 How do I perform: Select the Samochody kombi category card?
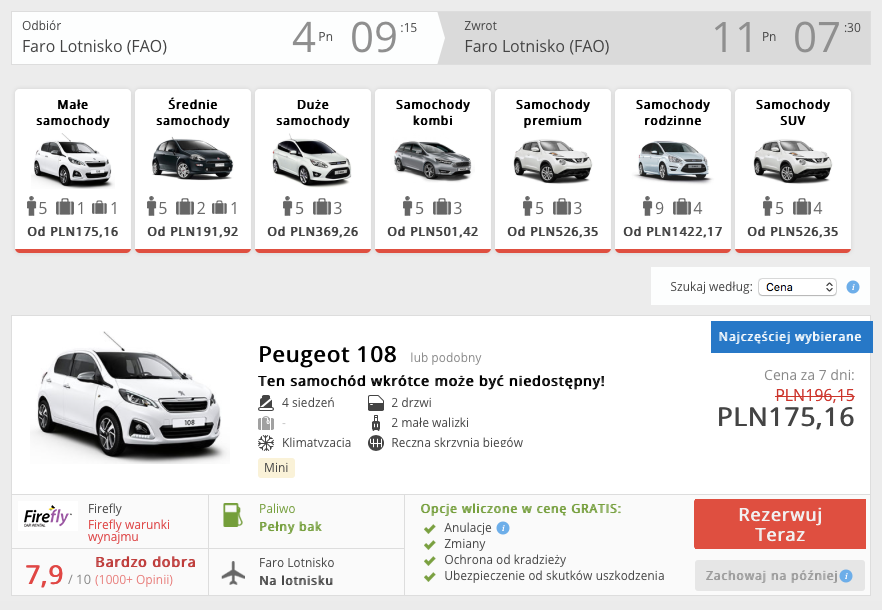[433, 171]
